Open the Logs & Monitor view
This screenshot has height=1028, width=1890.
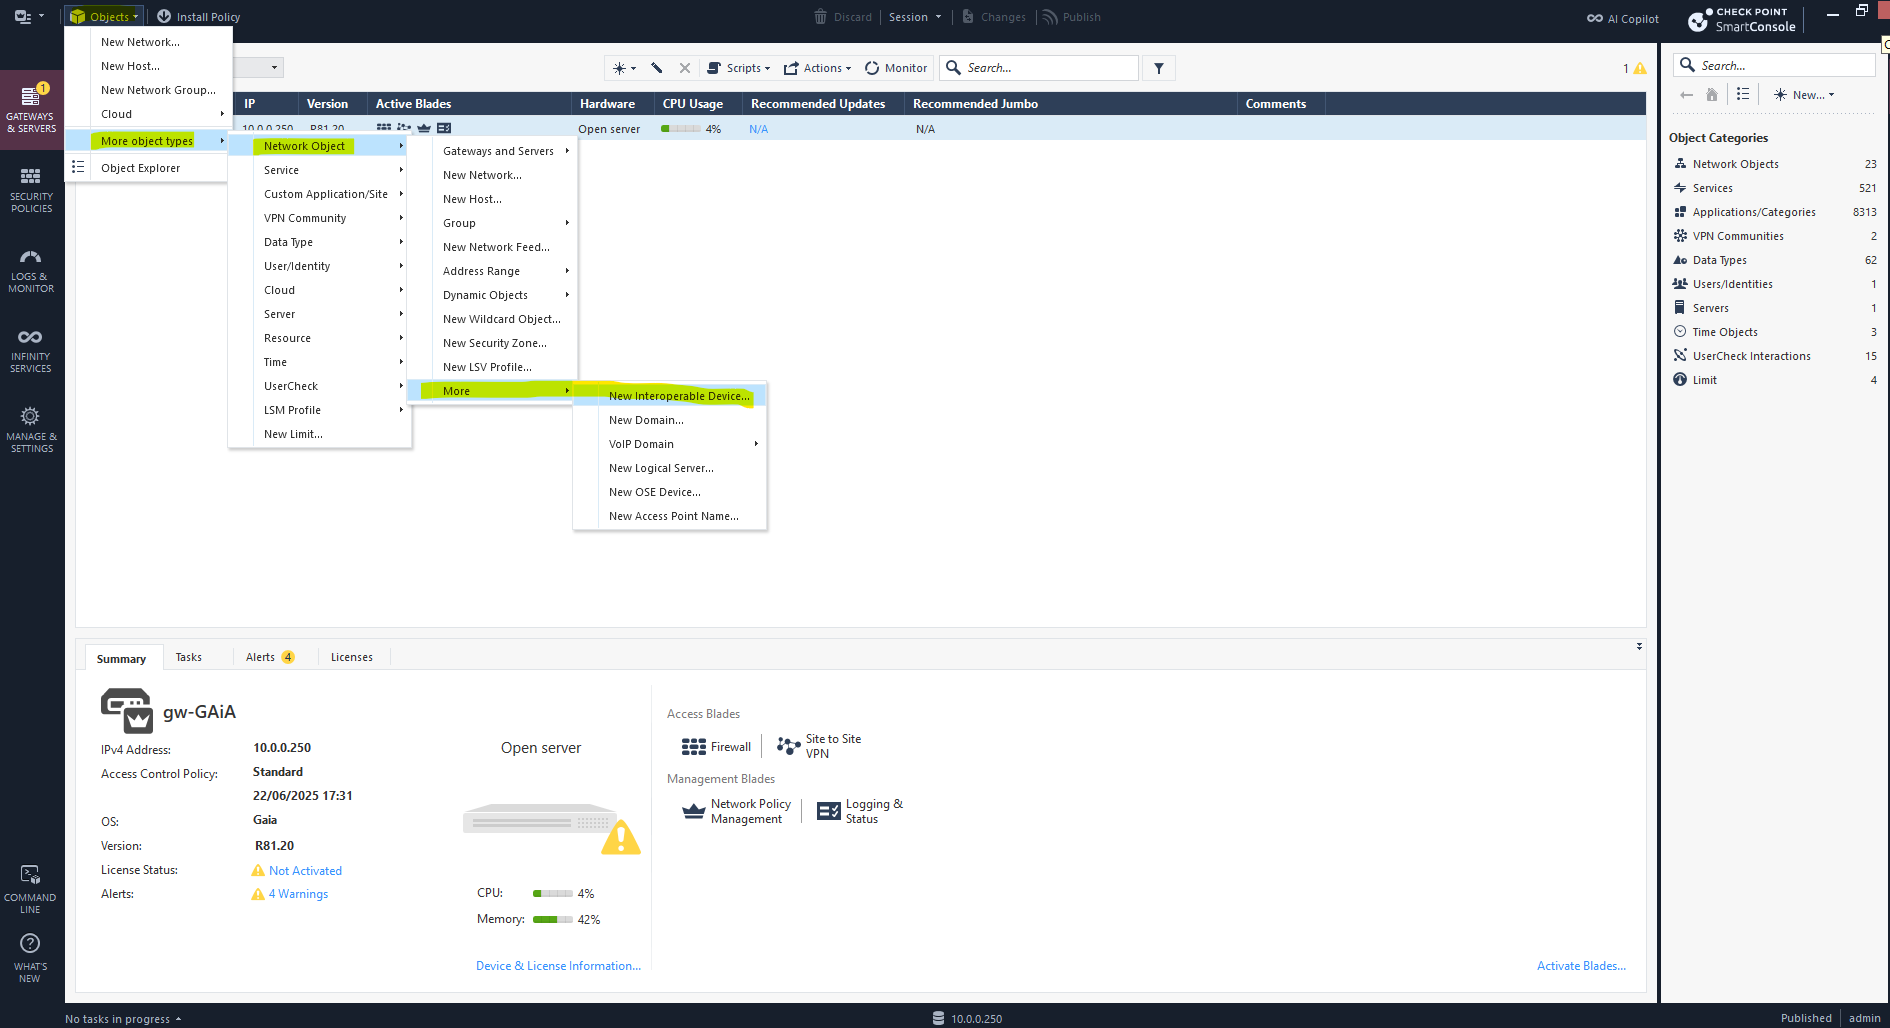tap(32, 271)
